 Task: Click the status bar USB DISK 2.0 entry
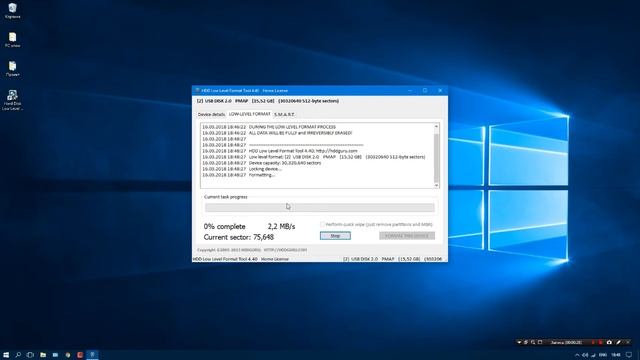(392, 259)
